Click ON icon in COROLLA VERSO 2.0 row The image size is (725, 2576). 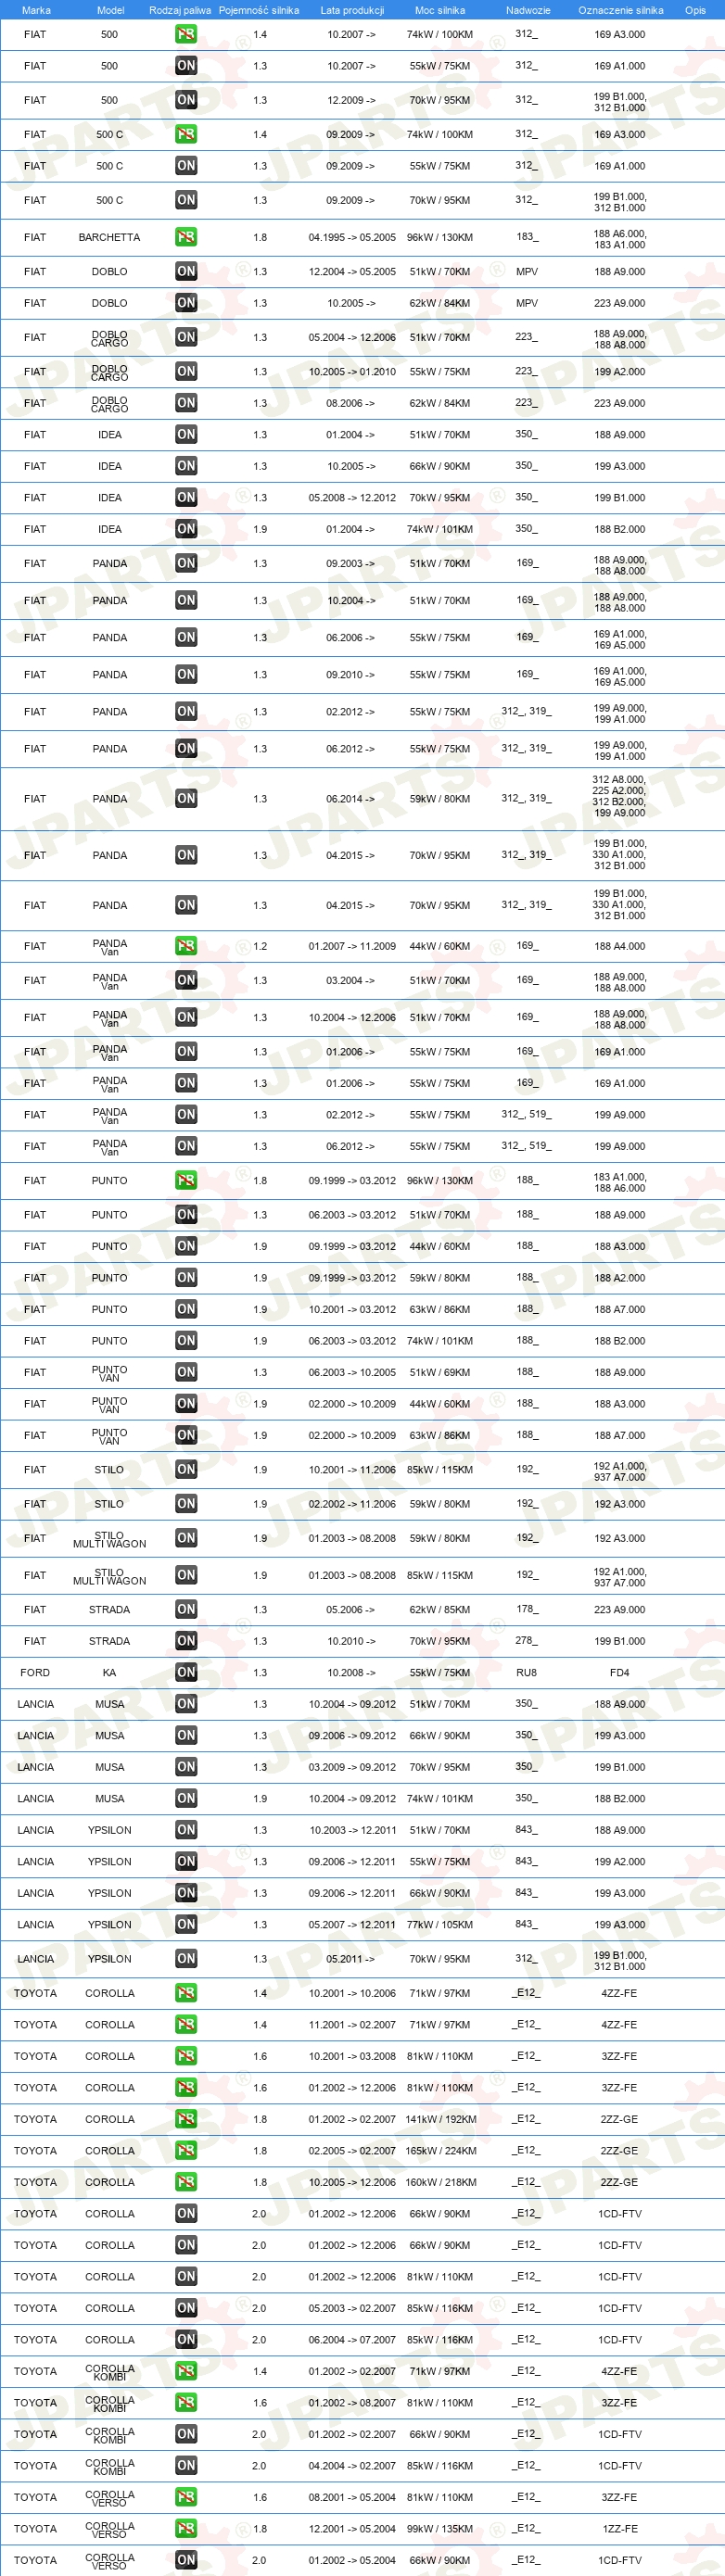[186, 2559]
